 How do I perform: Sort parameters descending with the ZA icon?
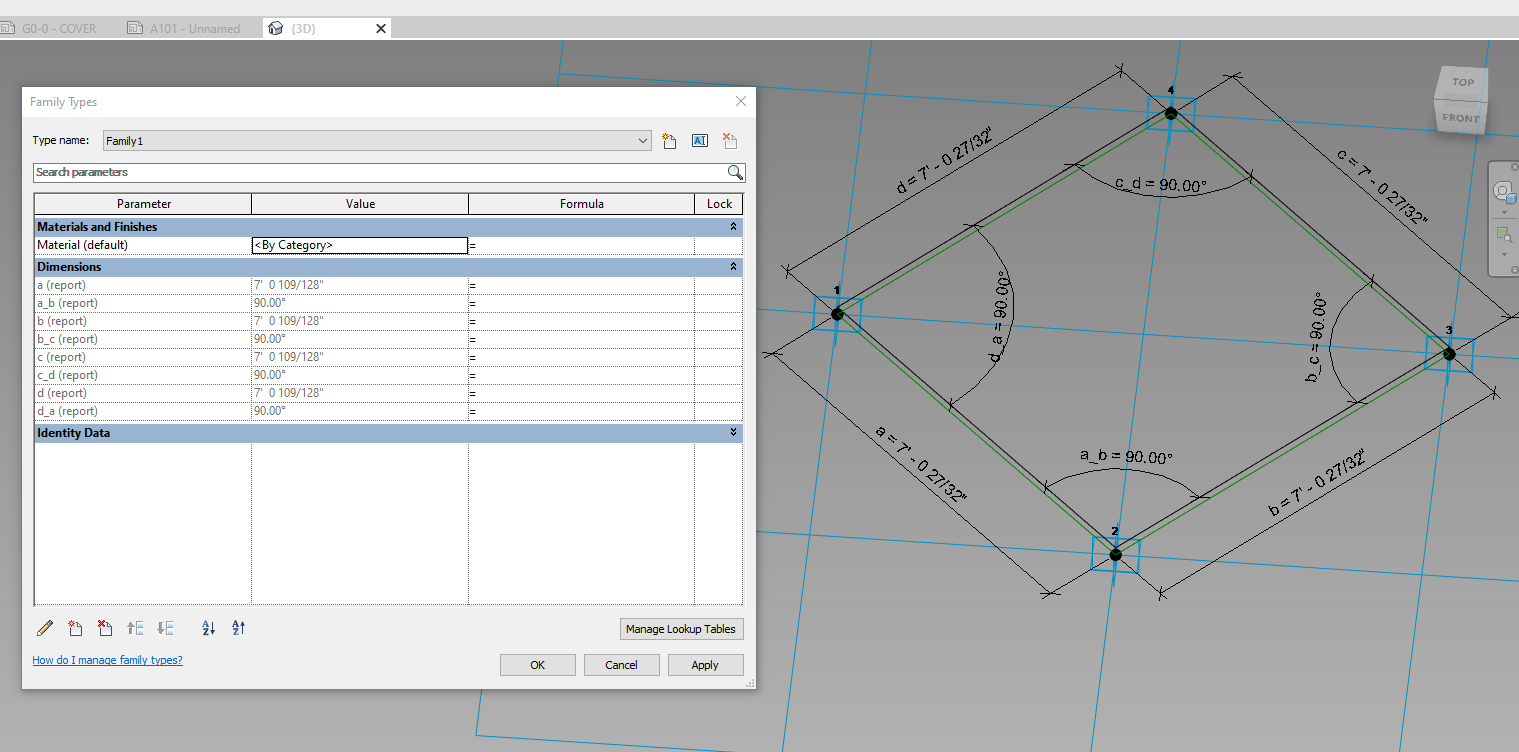pos(238,628)
